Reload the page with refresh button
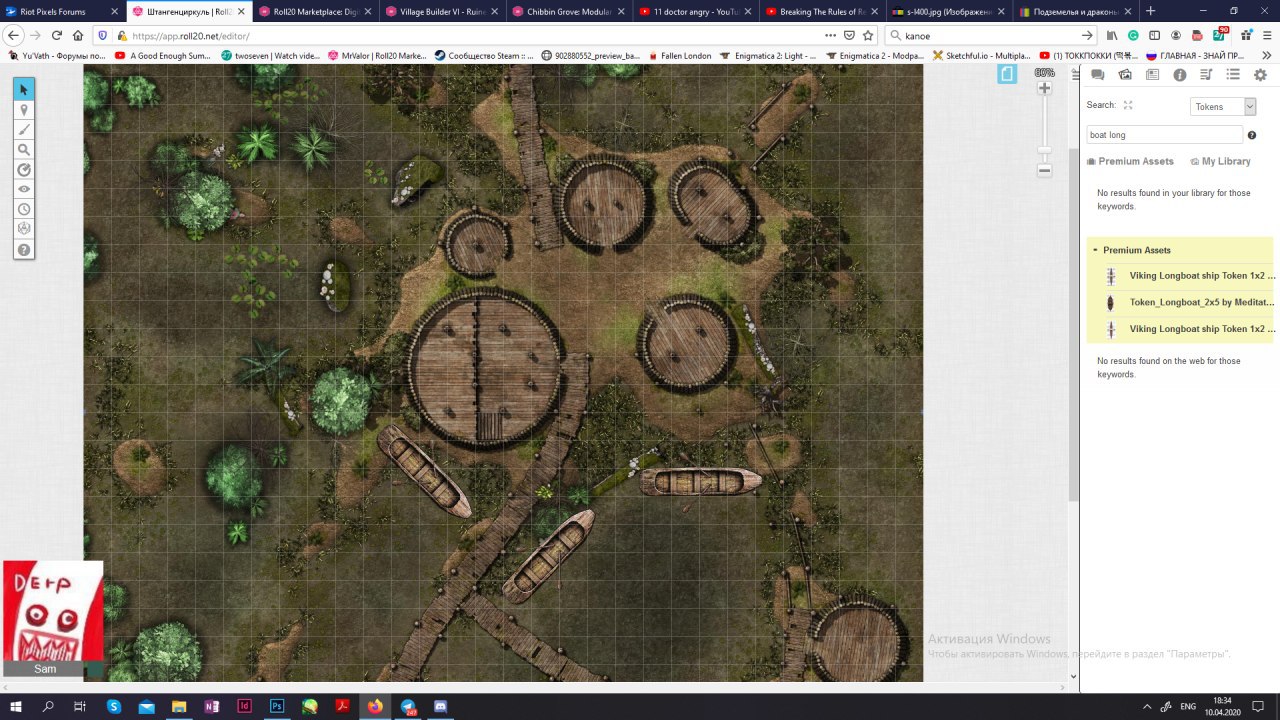Viewport: 1280px width, 720px height. coord(57,35)
